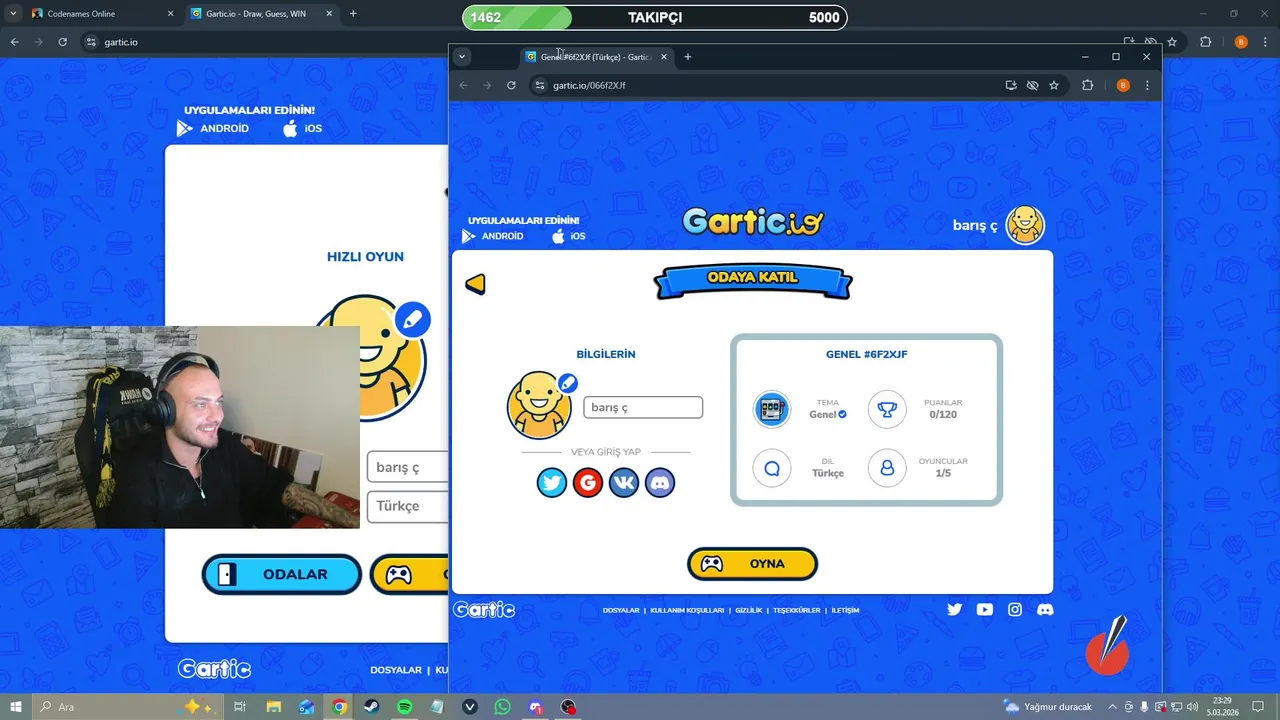Click the GENEL #6F2XJF room title

(x=866, y=354)
